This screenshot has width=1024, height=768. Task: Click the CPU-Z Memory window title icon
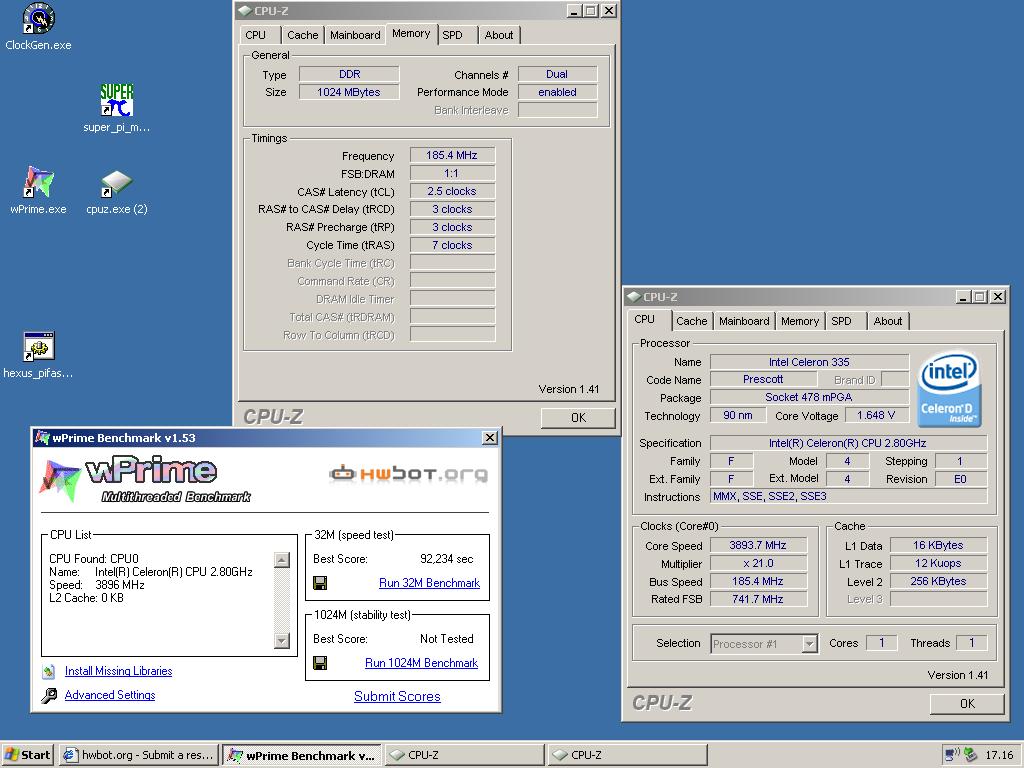pyautogui.click(x=245, y=10)
